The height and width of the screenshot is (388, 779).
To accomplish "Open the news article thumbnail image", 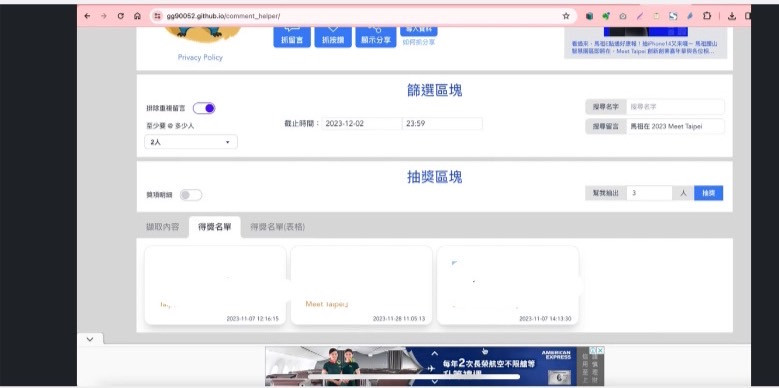I will tap(645, 31).
